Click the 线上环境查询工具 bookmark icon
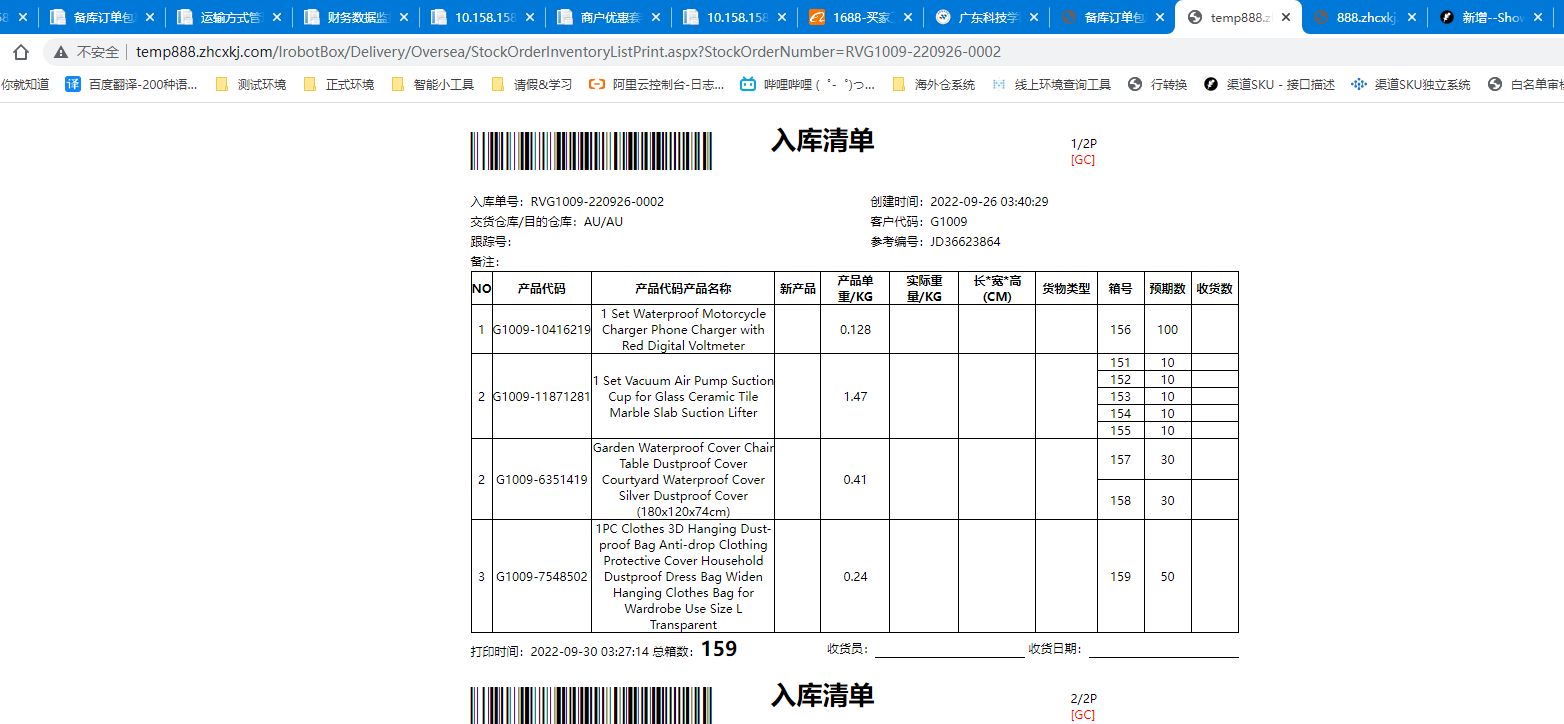Screen dimensions: 1564x724 coord(999,84)
